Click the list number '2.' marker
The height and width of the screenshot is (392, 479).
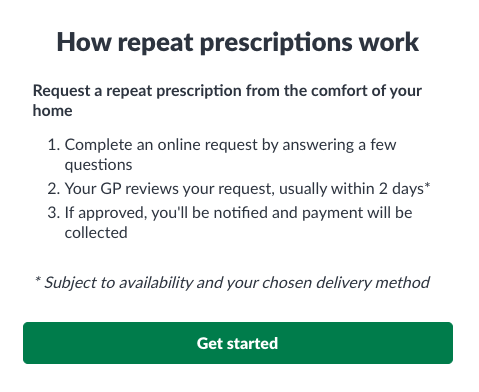point(54,189)
